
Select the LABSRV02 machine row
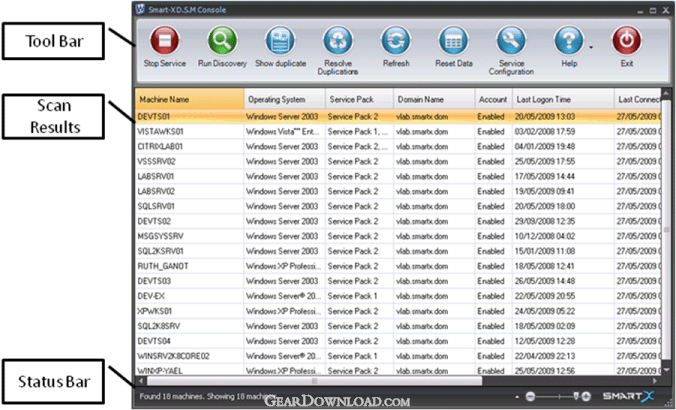click(x=398, y=191)
